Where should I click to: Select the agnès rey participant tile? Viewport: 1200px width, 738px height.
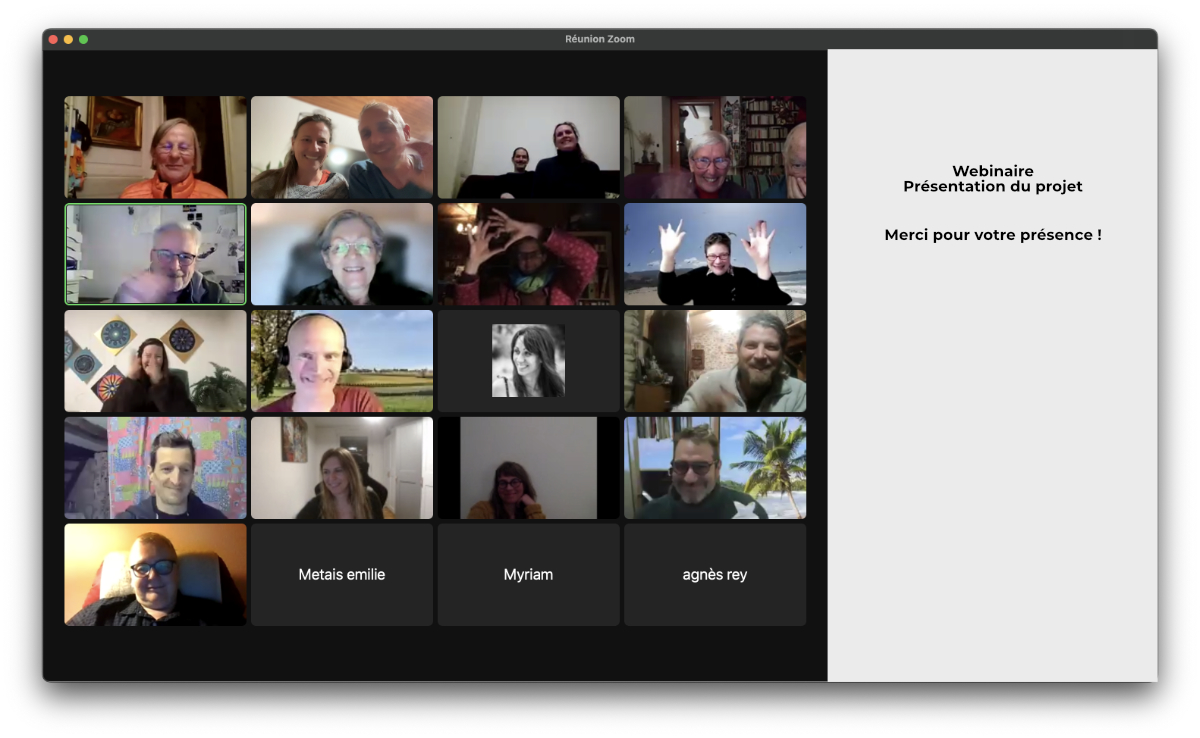[x=715, y=575]
